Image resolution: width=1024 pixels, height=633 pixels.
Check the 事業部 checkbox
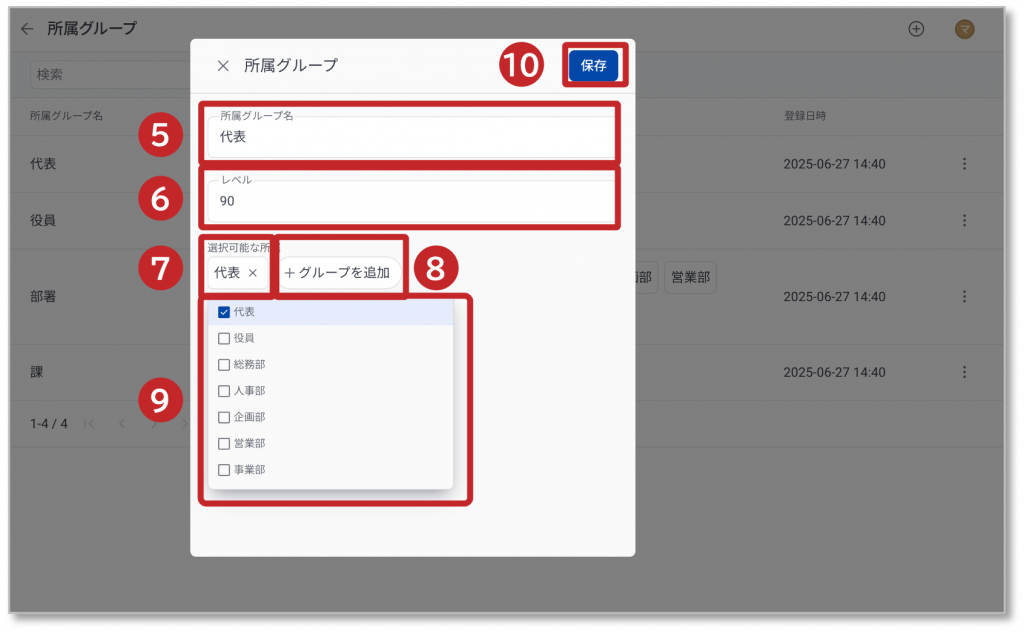pos(224,470)
